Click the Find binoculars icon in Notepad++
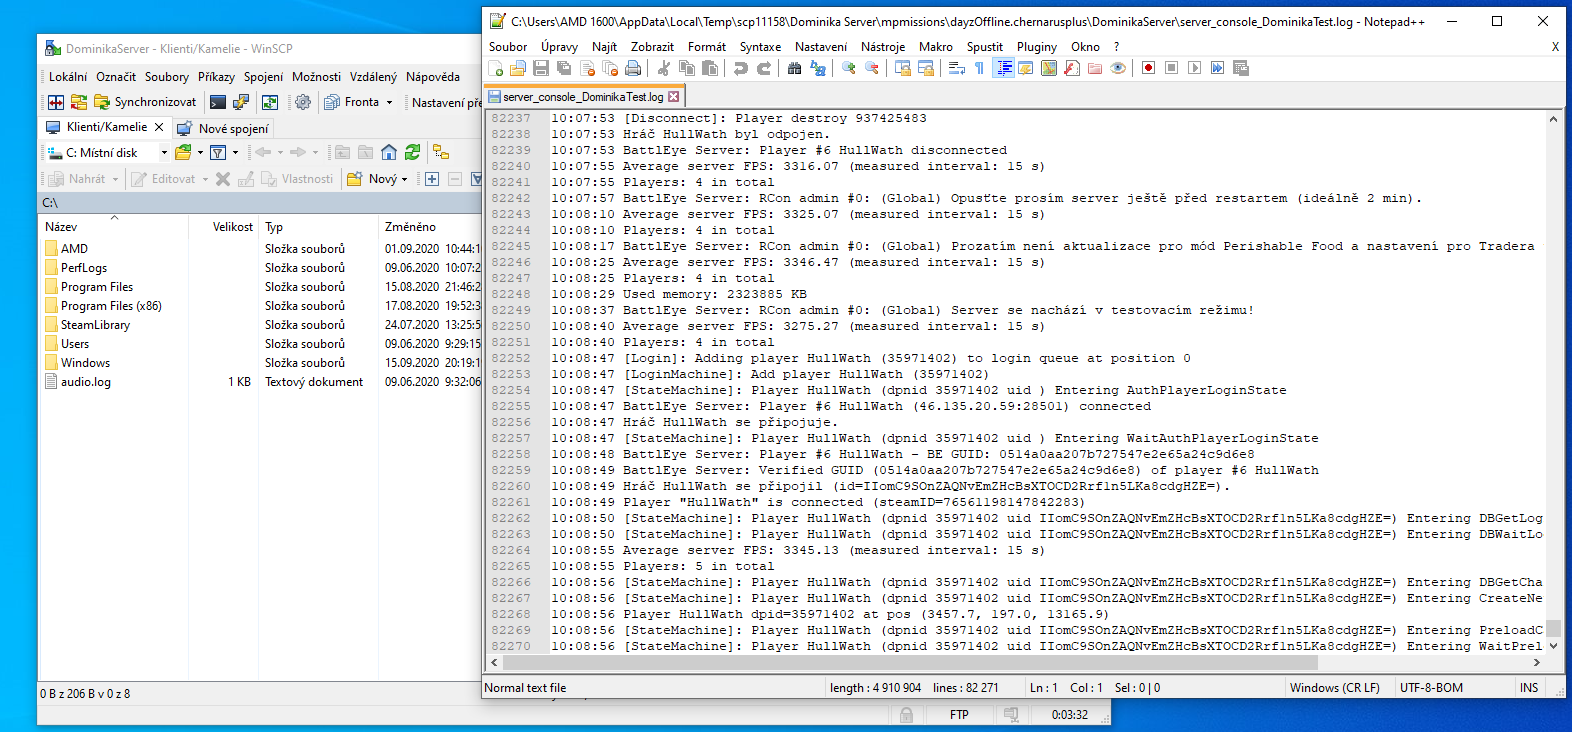The image size is (1572, 732). point(794,68)
